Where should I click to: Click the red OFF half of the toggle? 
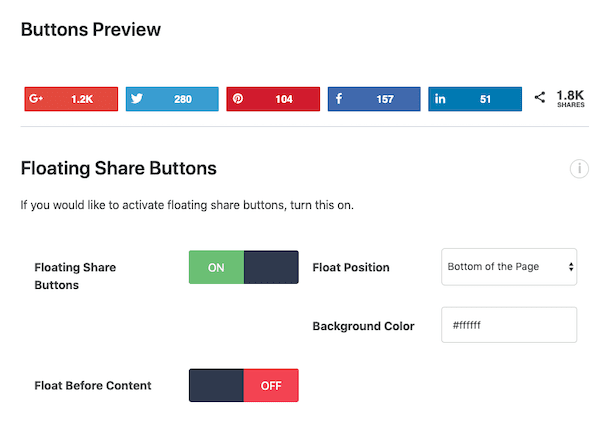(271, 385)
